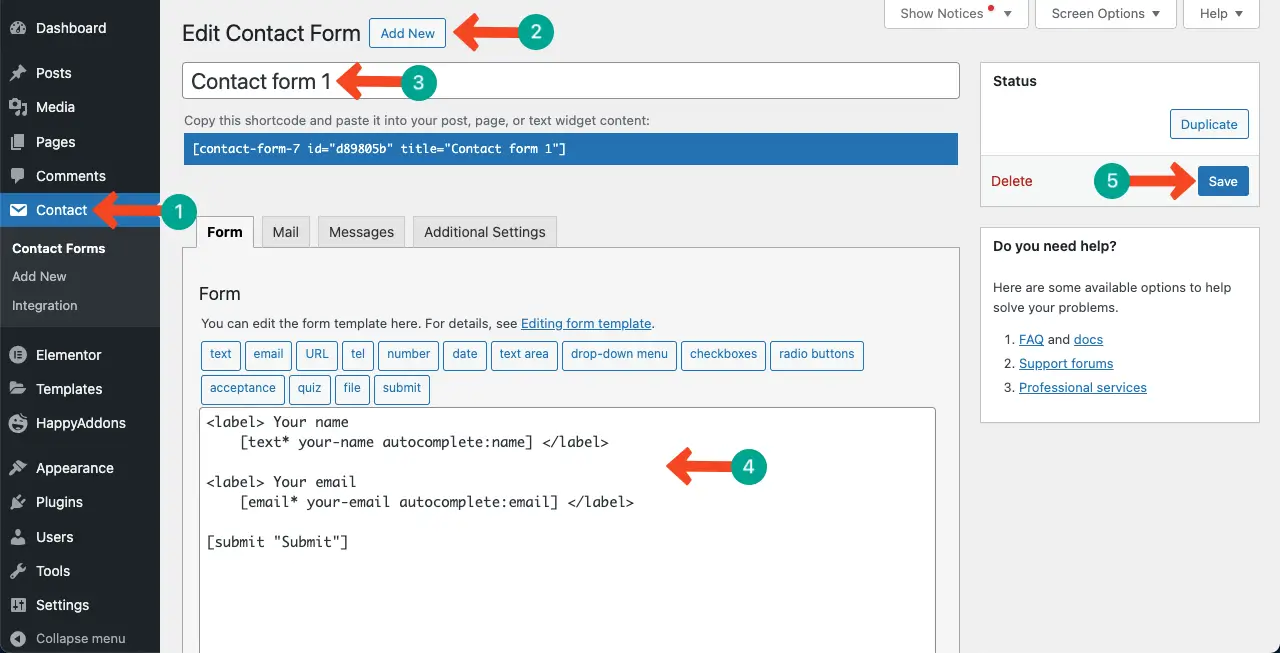Screen dimensions: 1280x653
Task: Switch to the Form tab
Action: tap(225, 231)
